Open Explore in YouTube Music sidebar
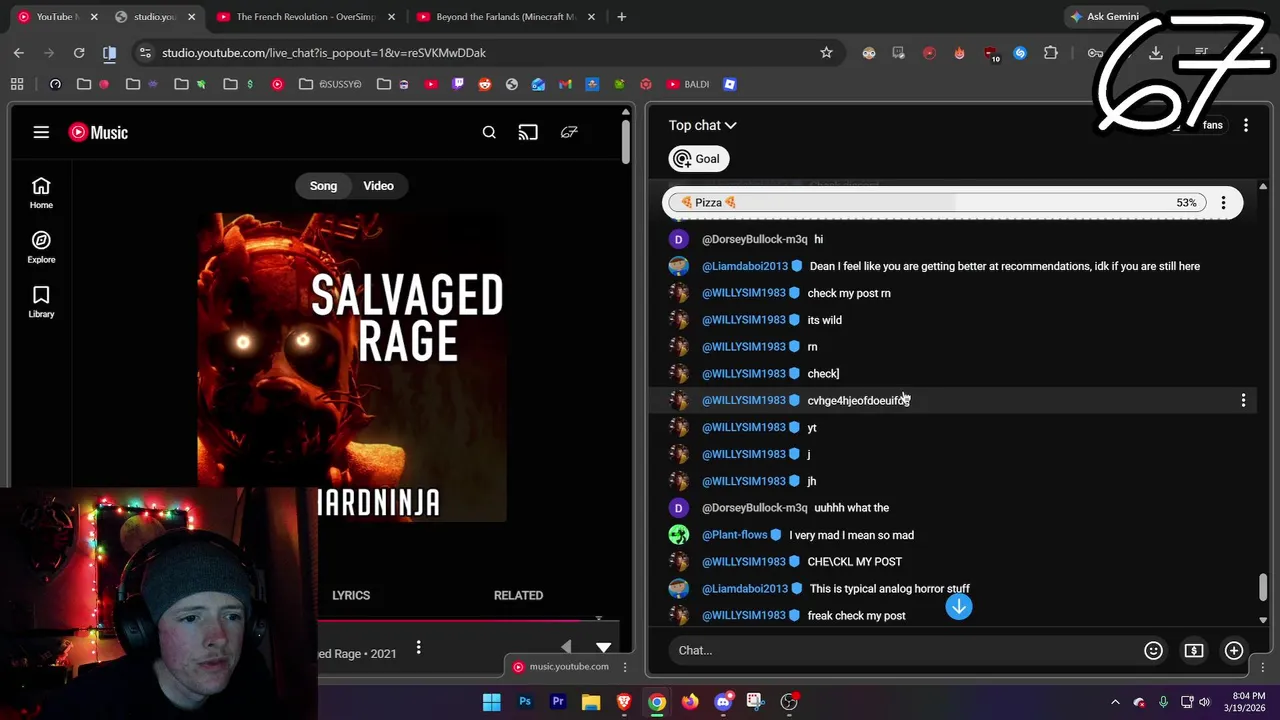The height and width of the screenshot is (720, 1280). [x=41, y=247]
